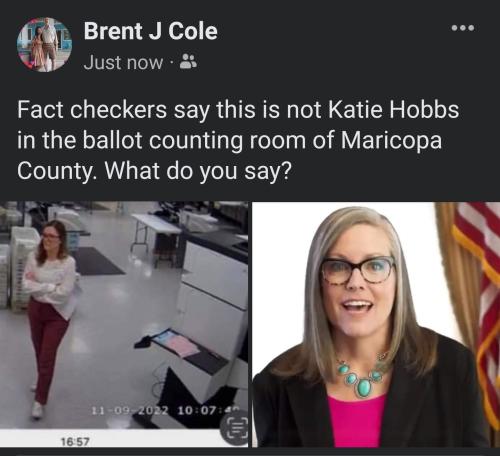Click the 16:57 time label below left photo

[75, 442]
